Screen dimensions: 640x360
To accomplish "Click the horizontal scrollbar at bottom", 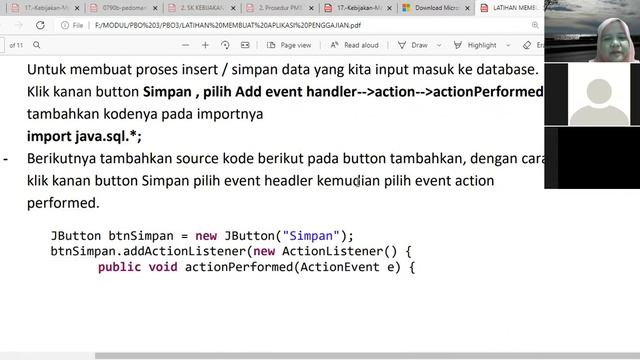I will coord(367,356).
